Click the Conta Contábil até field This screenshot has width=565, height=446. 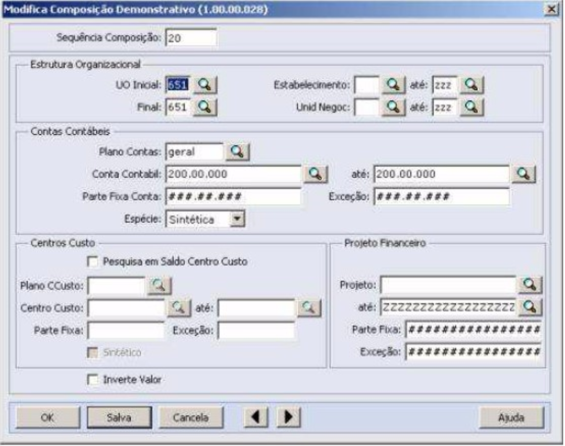tap(441, 174)
